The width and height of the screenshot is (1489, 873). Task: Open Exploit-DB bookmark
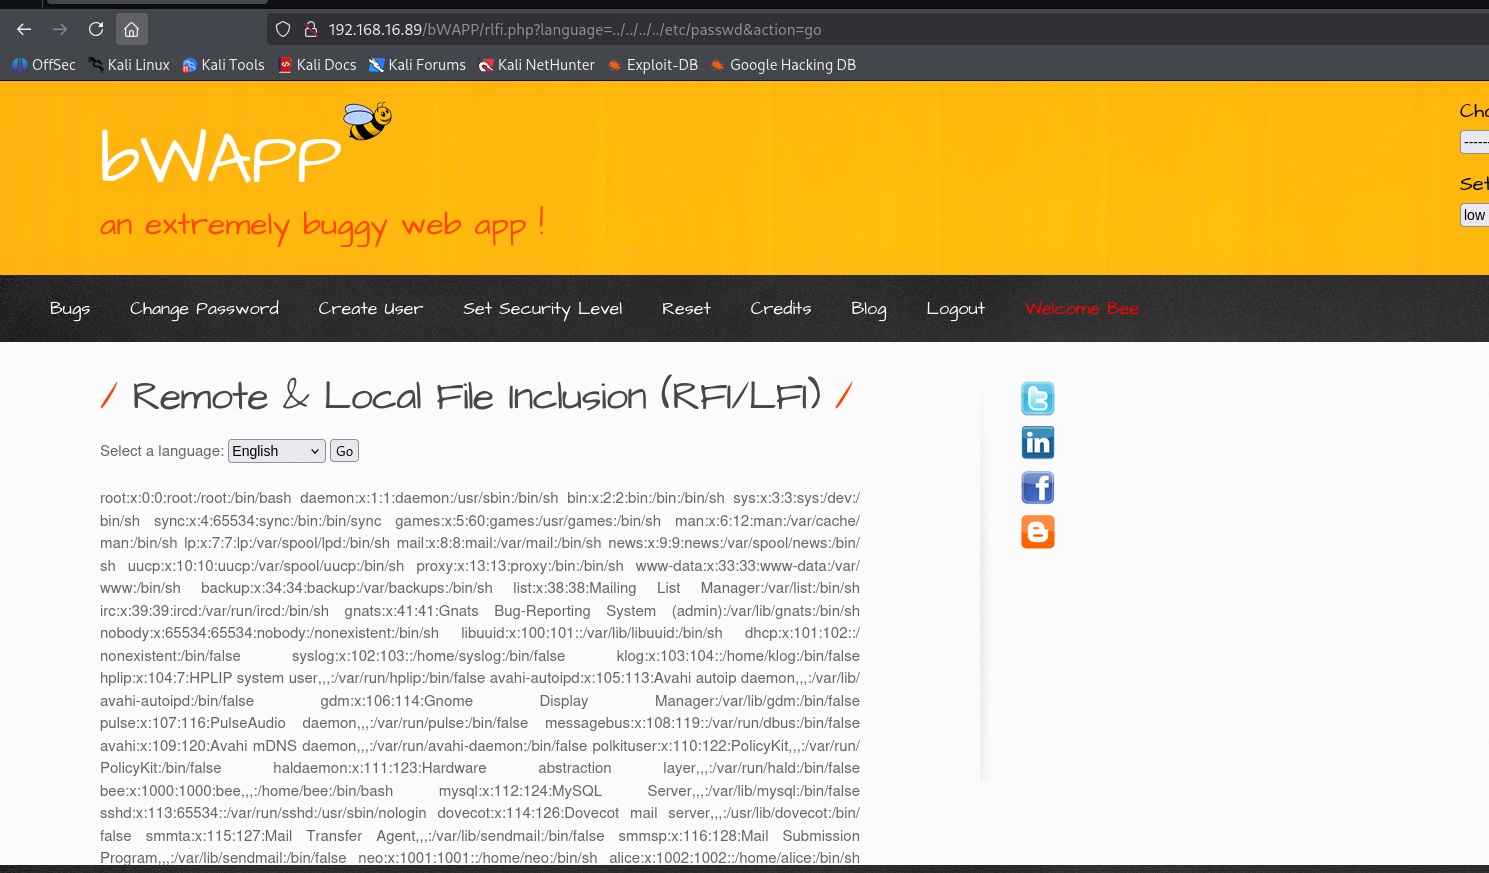[652, 65]
